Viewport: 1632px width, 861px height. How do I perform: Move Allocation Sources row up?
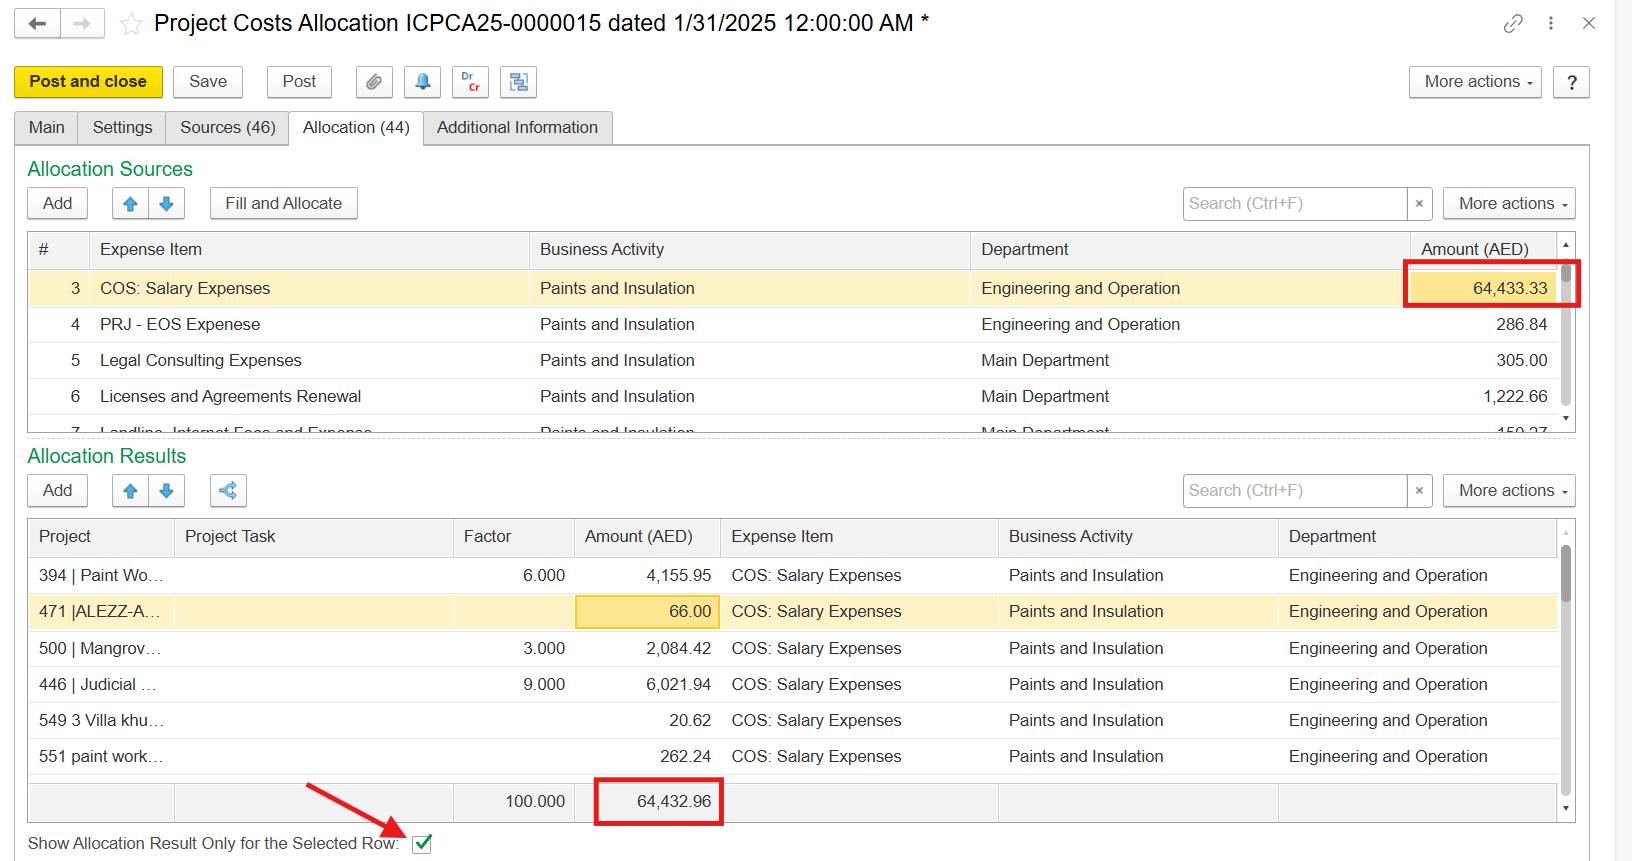click(x=130, y=204)
